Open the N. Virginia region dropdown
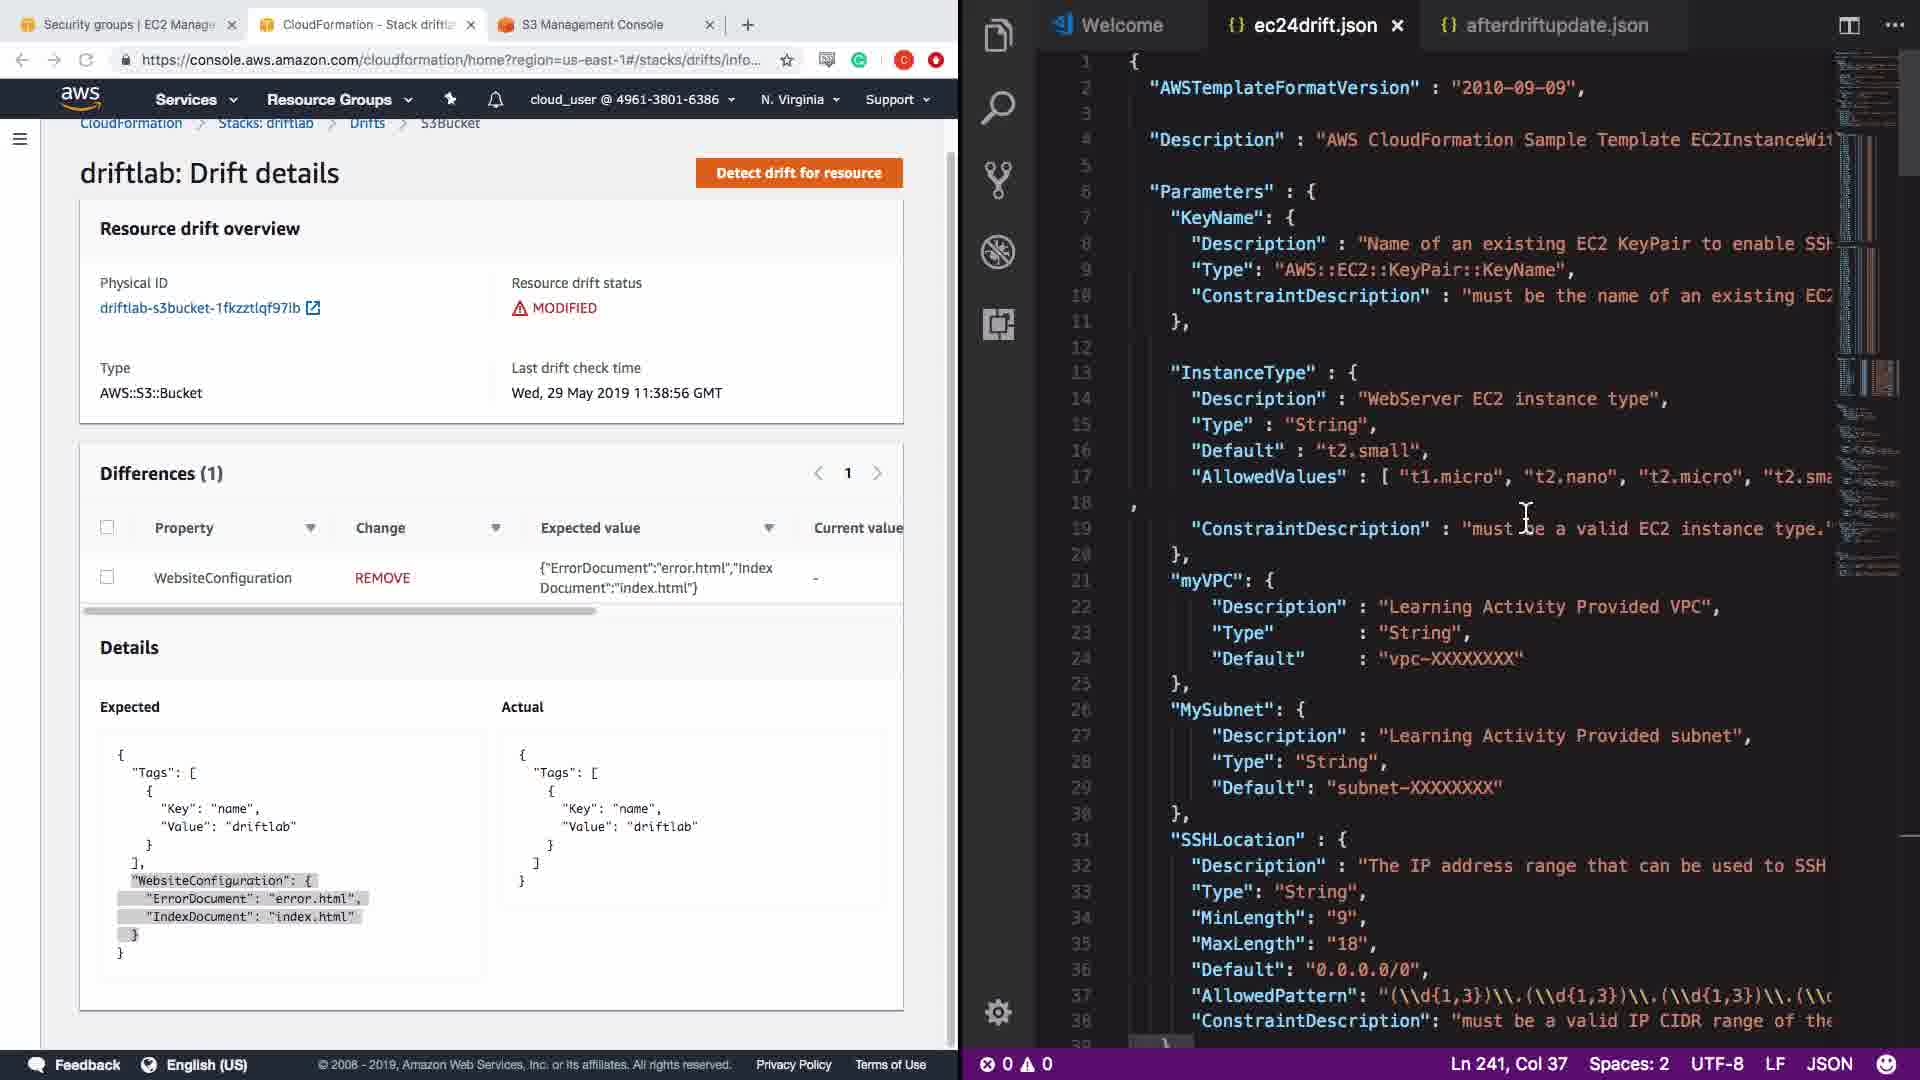This screenshot has width=1920, height=1080. tap(800, 99)
